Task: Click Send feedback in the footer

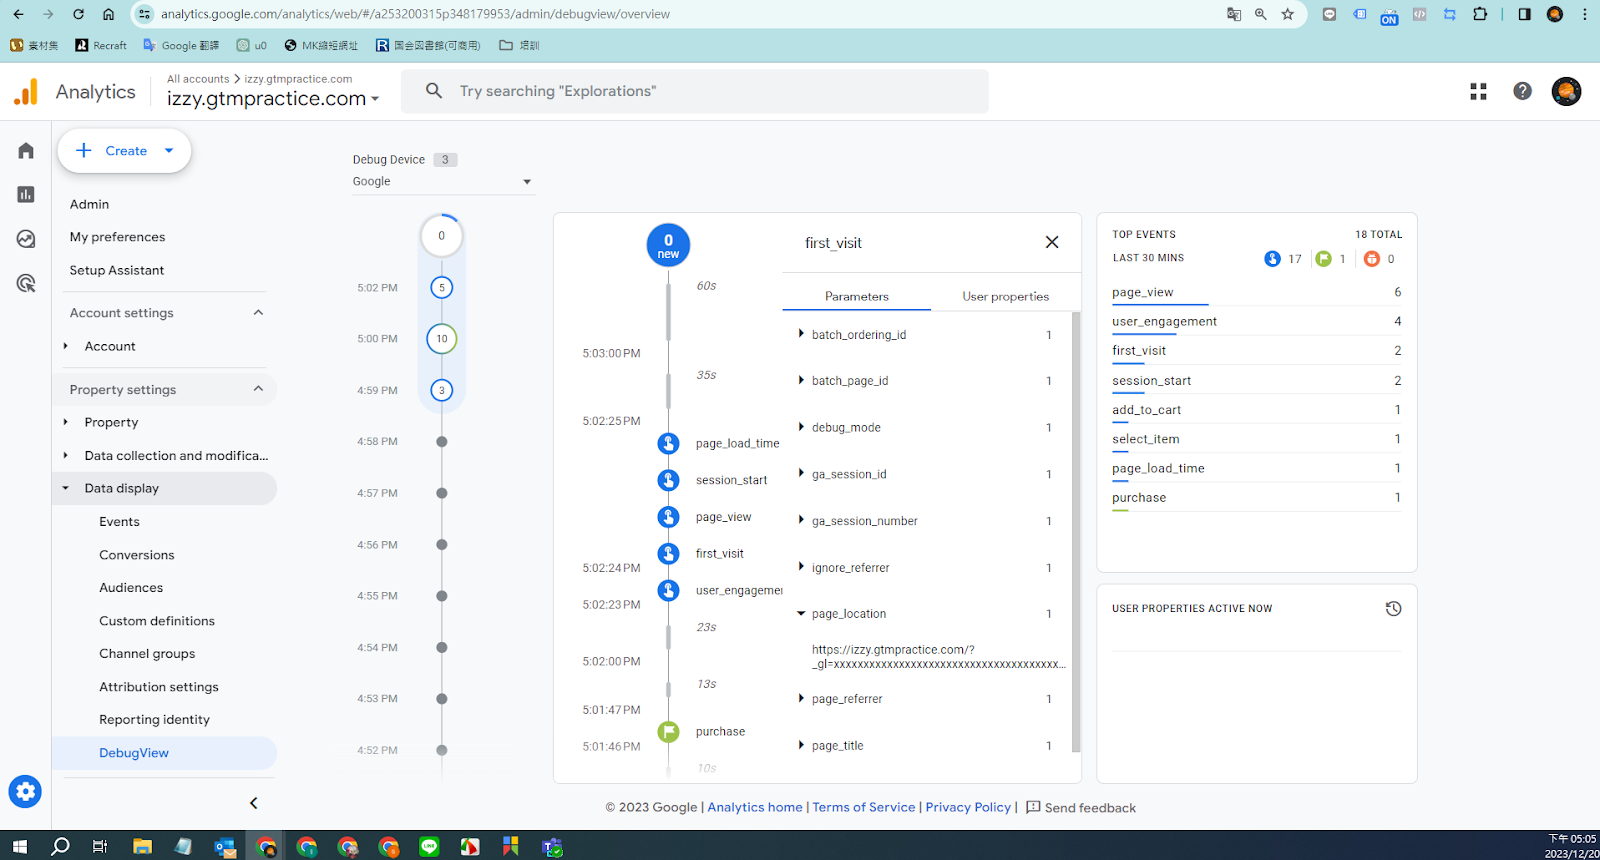Action: [x=1081, y=808]
